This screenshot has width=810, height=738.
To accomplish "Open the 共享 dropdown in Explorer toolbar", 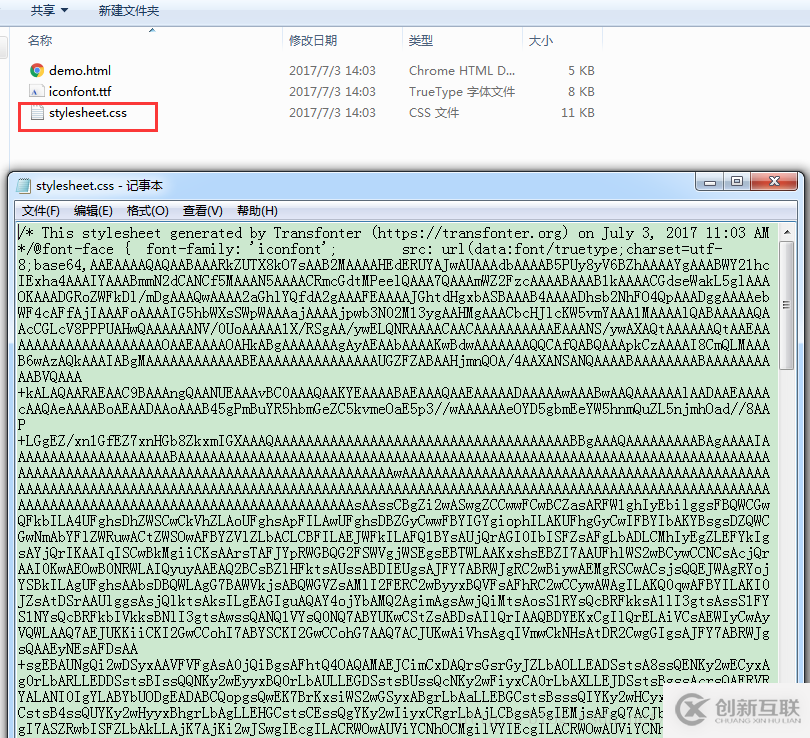I will pyautogui.click(x=49, y=10).
